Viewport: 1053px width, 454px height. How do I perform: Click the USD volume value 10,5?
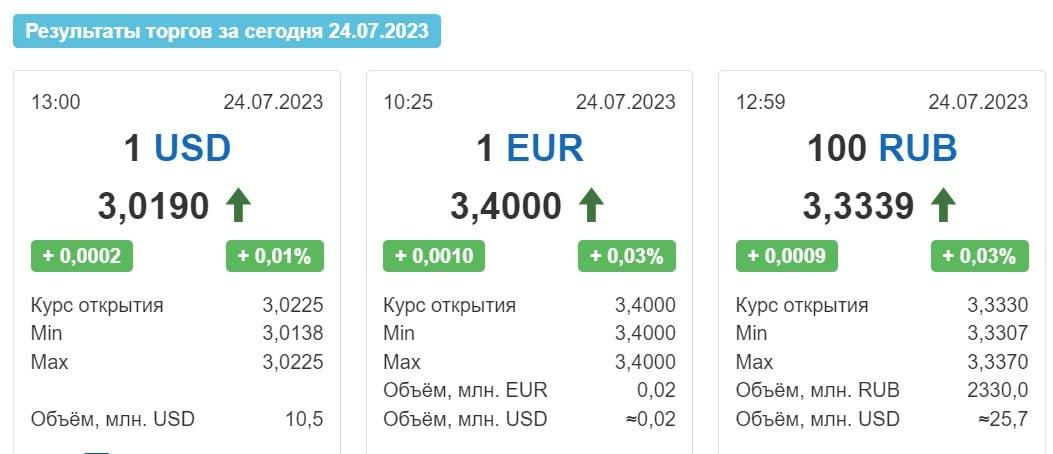(304, 420)
